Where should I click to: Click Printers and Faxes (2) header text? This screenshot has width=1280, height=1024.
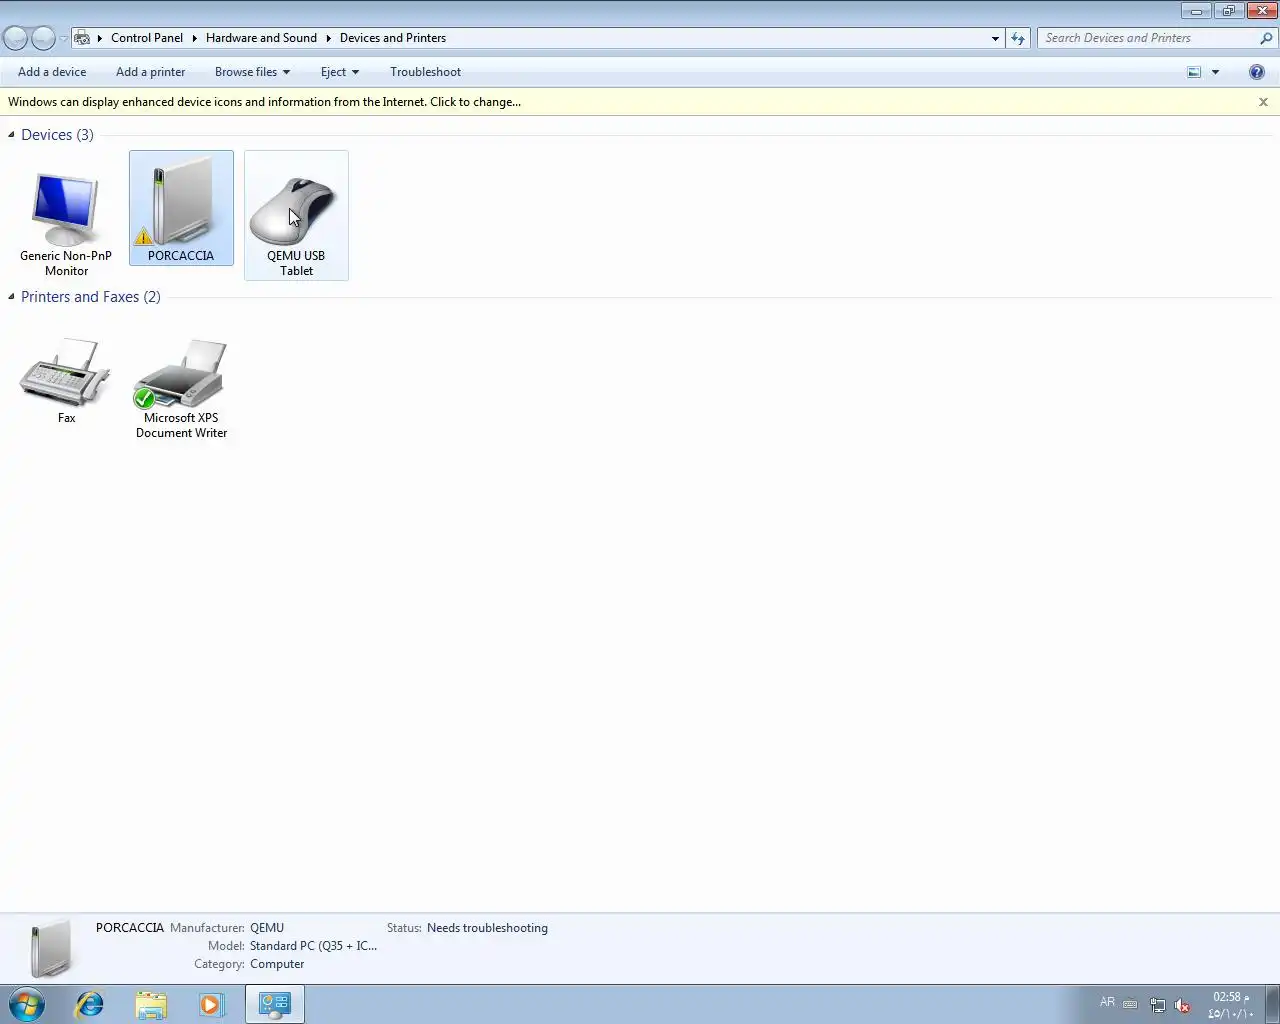[91, 297]
